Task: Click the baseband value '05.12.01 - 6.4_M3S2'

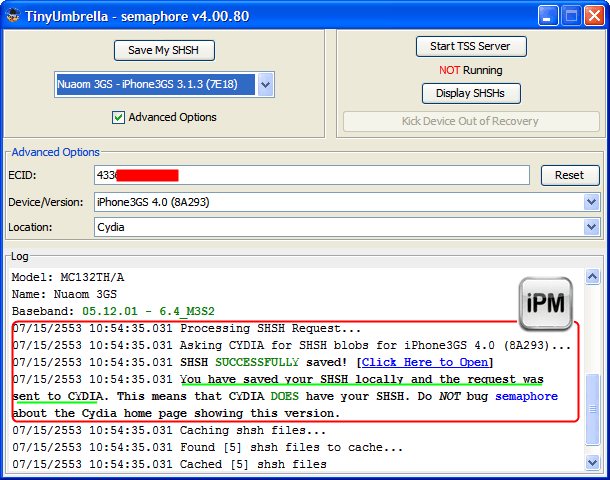Action: (x=148, y=311)
